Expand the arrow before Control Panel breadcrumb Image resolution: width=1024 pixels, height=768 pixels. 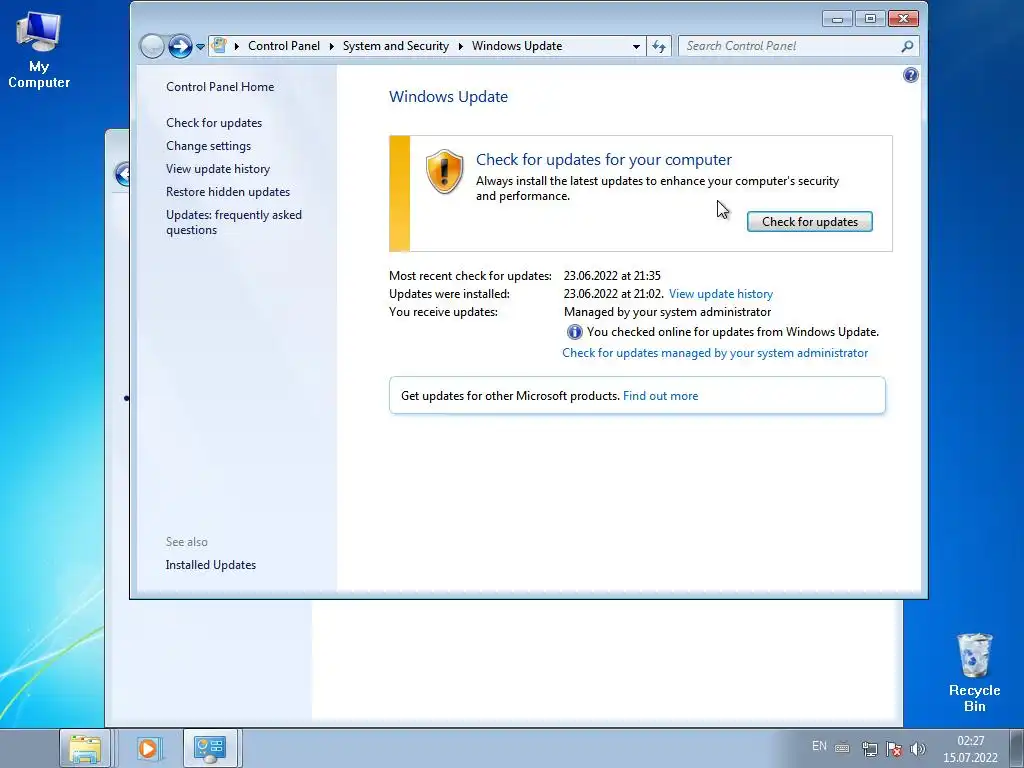[x=236, y=46]
